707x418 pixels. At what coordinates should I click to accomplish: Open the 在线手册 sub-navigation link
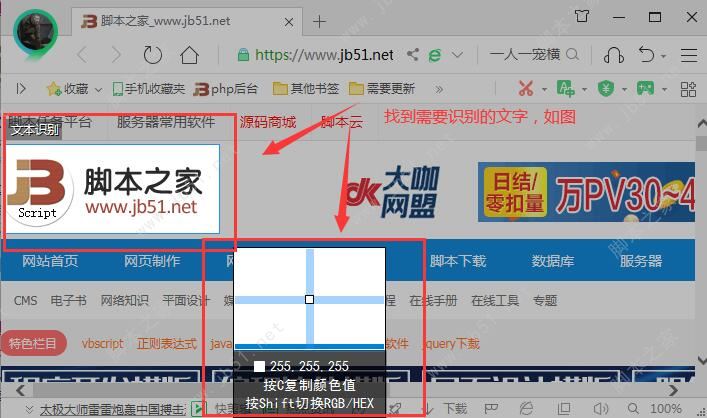tap(433, 300)
